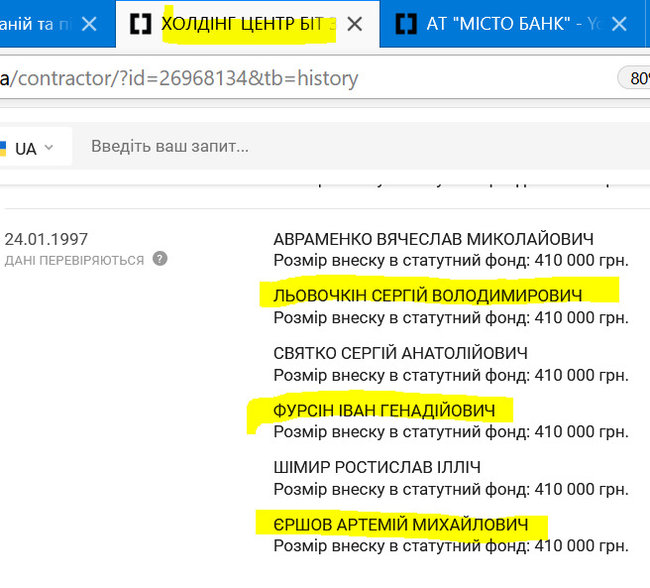
Task: Click ФУРСІН ІВАН ГЕНАДІЙОВИЧ name
Action: (384, 411)
